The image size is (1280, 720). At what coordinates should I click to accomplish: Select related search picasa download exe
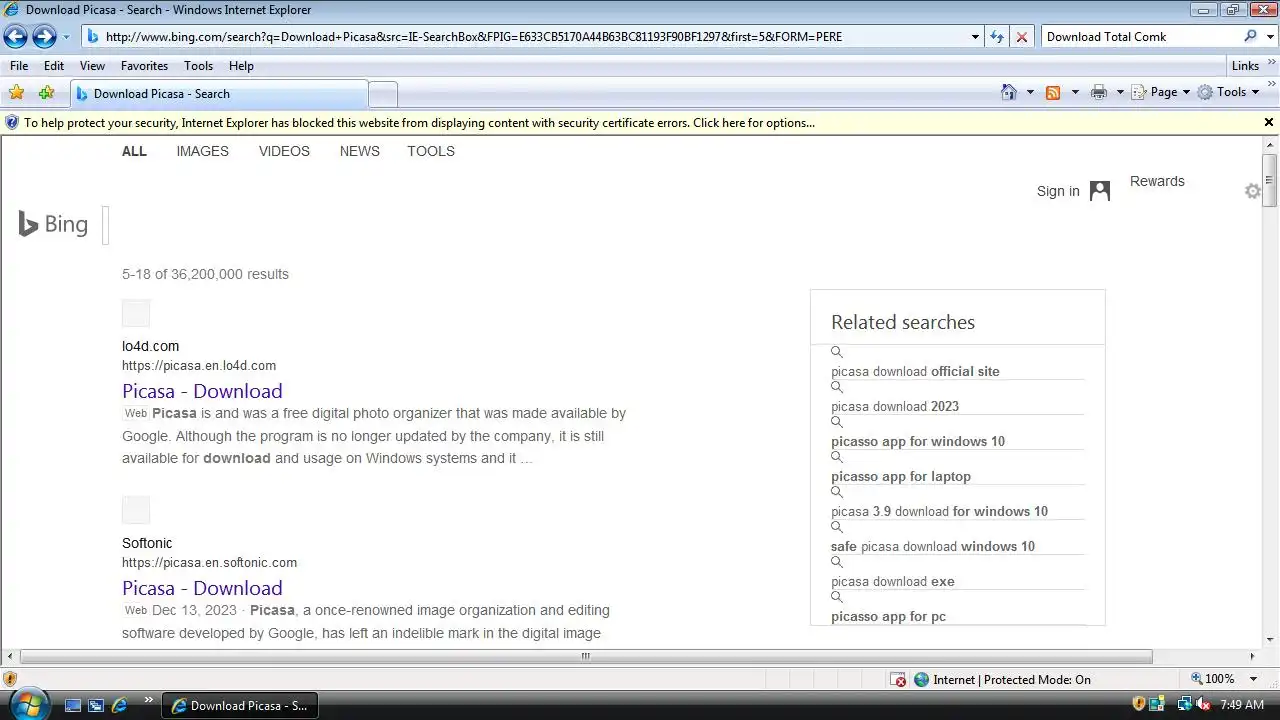click(x=893, y=581)
